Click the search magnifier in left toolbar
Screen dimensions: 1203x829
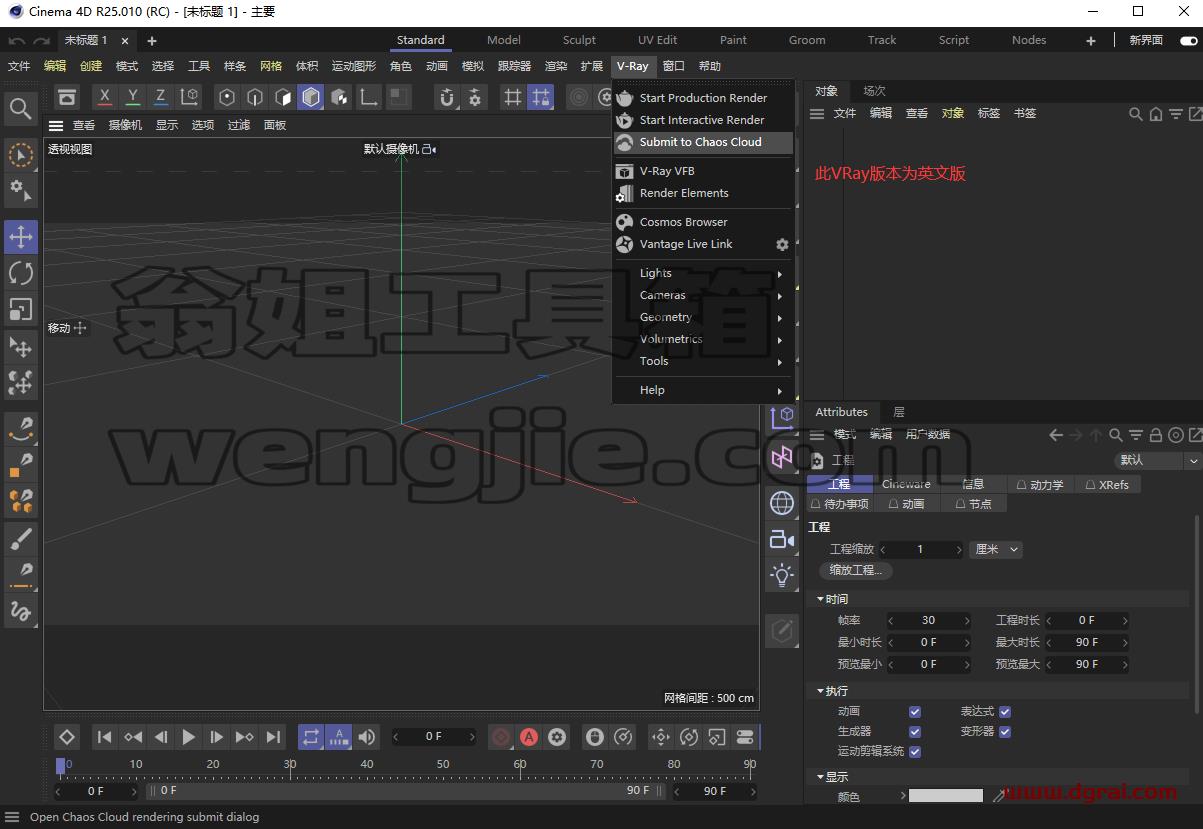20,108
